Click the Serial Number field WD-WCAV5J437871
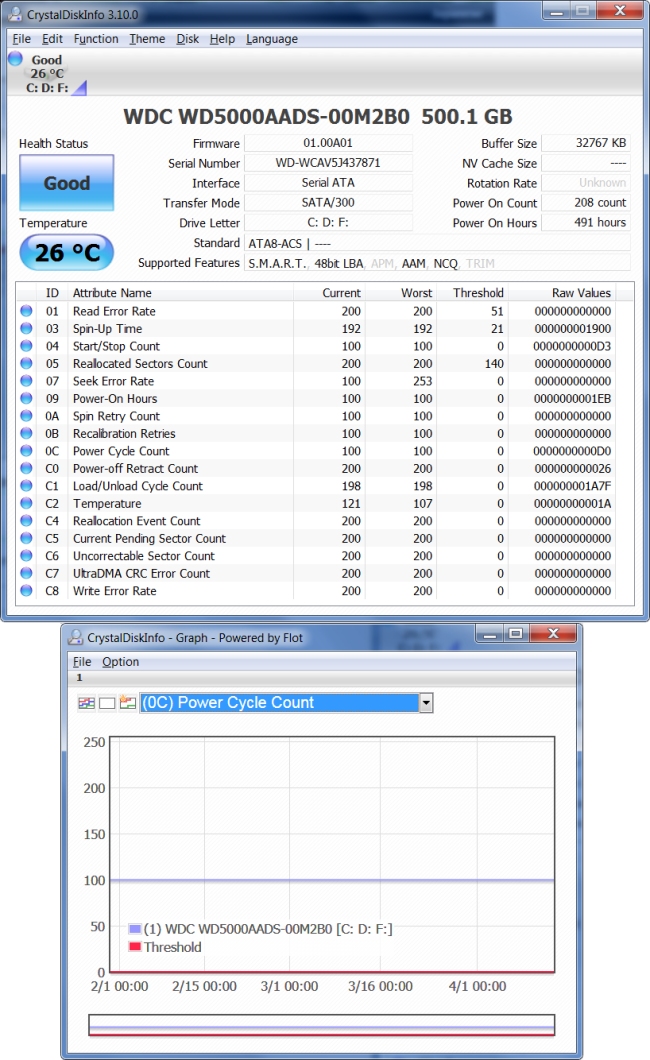This screenshot has width=650, height=1060. click(x=328, y=163)
